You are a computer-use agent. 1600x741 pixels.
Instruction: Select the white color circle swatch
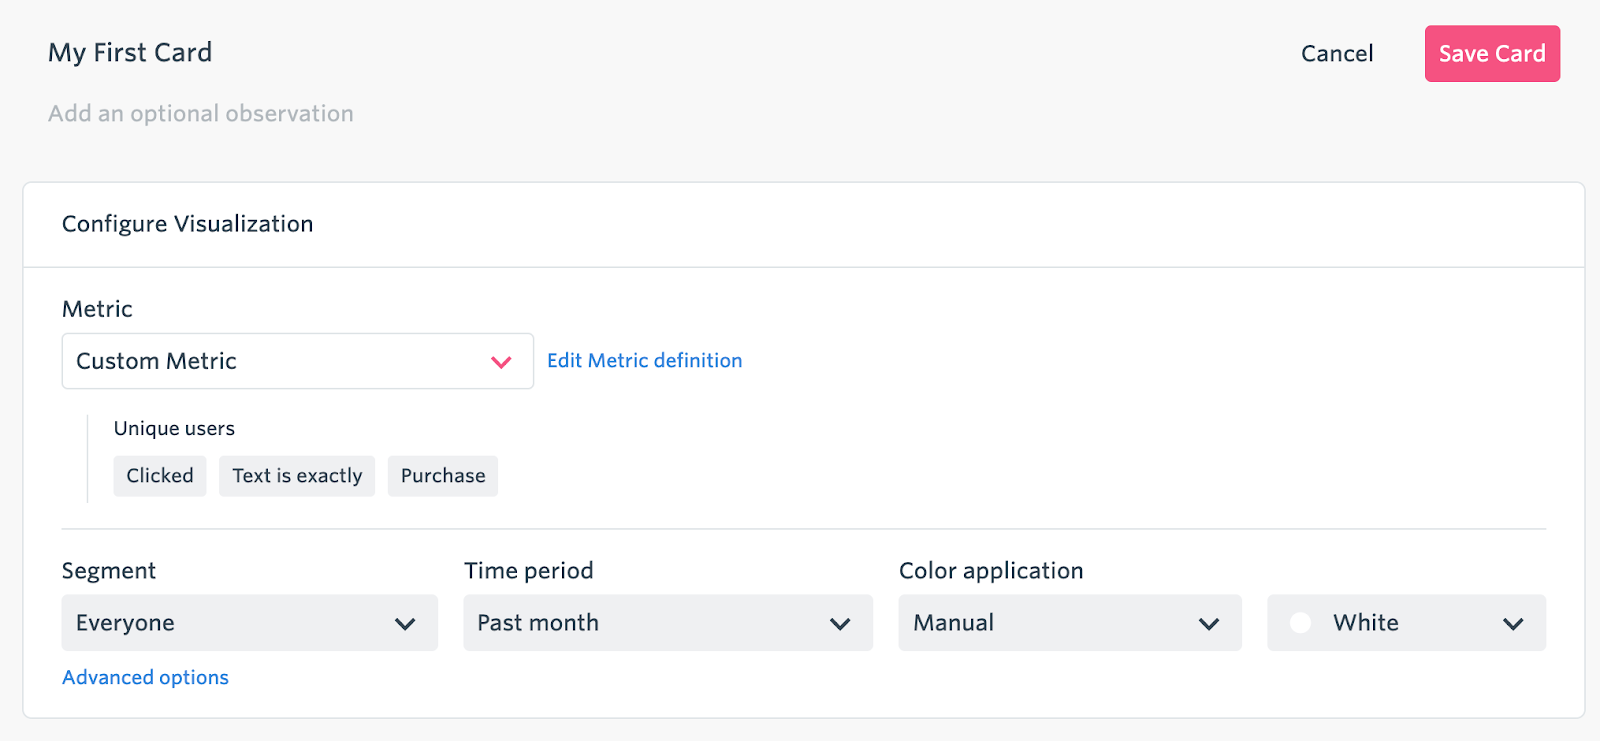point(1300,623)
